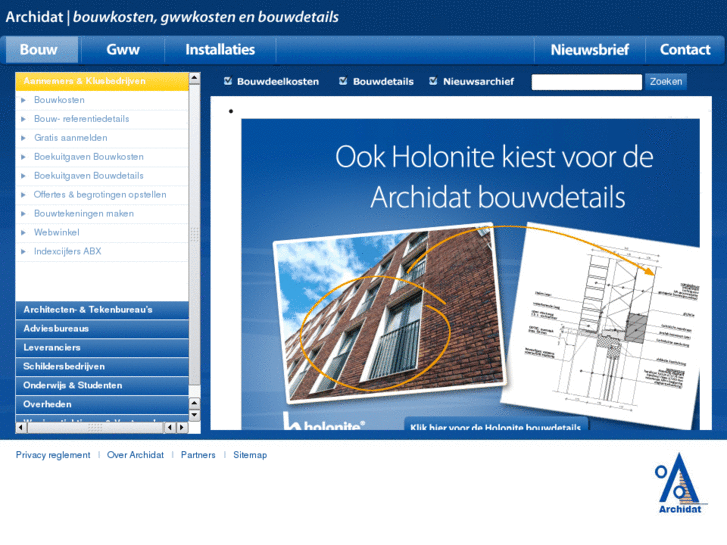
Task: Open Boekuitgaven Bouwkosten link
Action: (89, 157)
